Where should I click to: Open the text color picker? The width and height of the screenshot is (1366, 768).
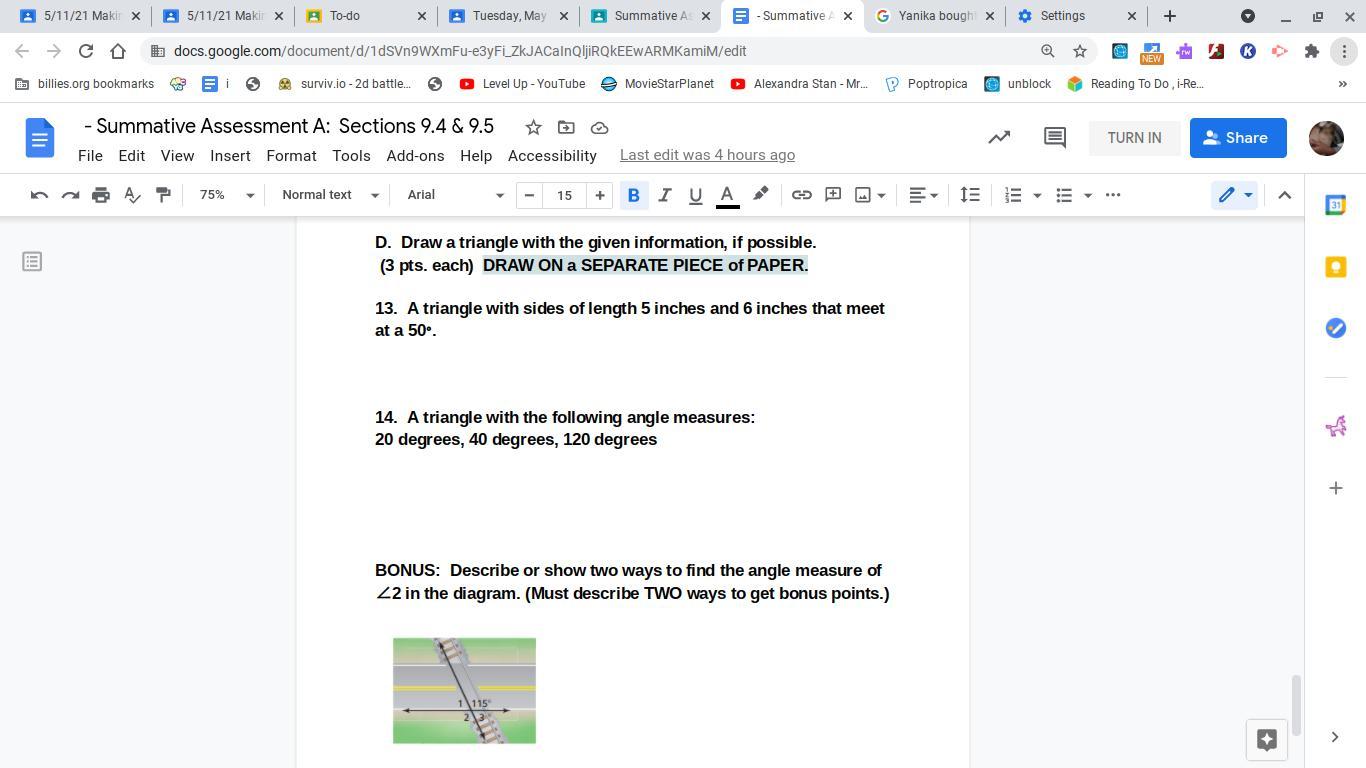coord(727,195)
